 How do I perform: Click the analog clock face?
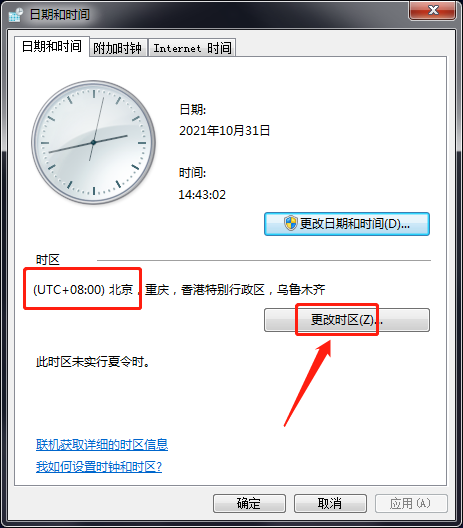(x=94, y=142)
